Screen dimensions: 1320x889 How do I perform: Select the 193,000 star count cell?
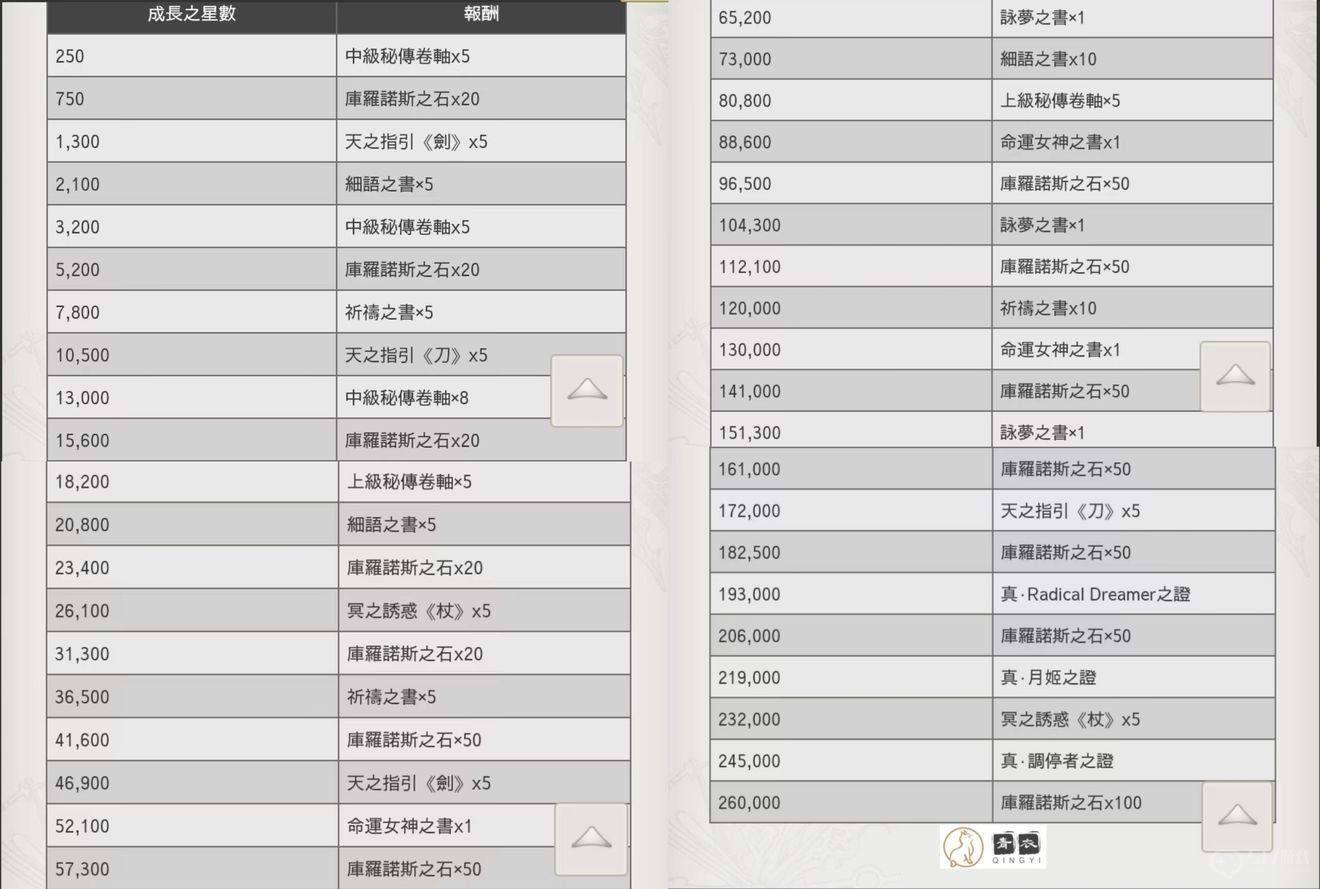pos(851,594)
